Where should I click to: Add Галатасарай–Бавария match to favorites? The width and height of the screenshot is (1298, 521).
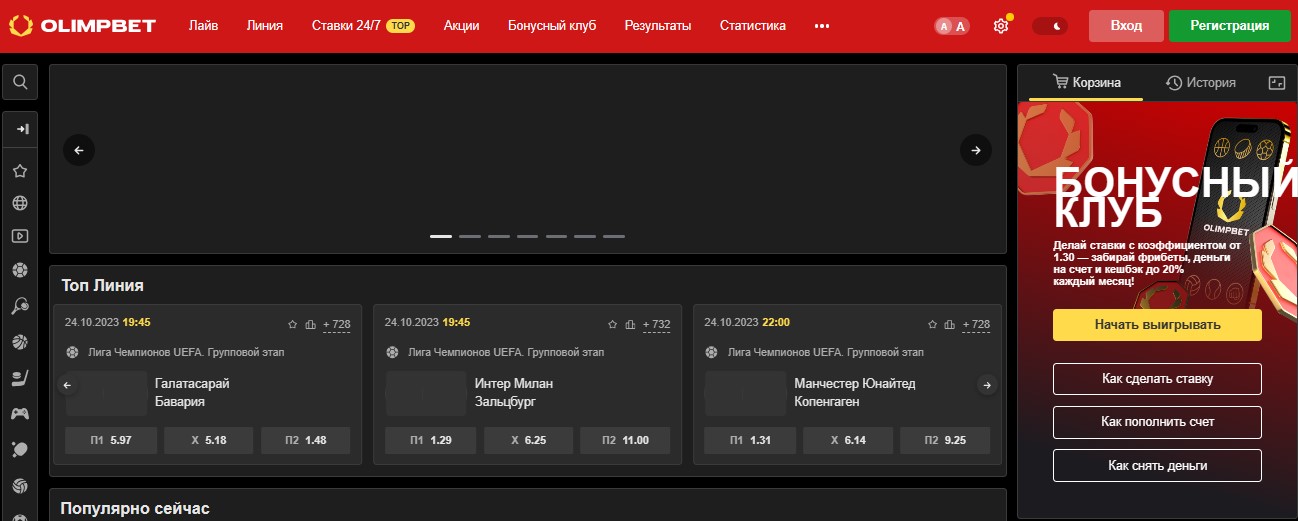tap(293, 324)
